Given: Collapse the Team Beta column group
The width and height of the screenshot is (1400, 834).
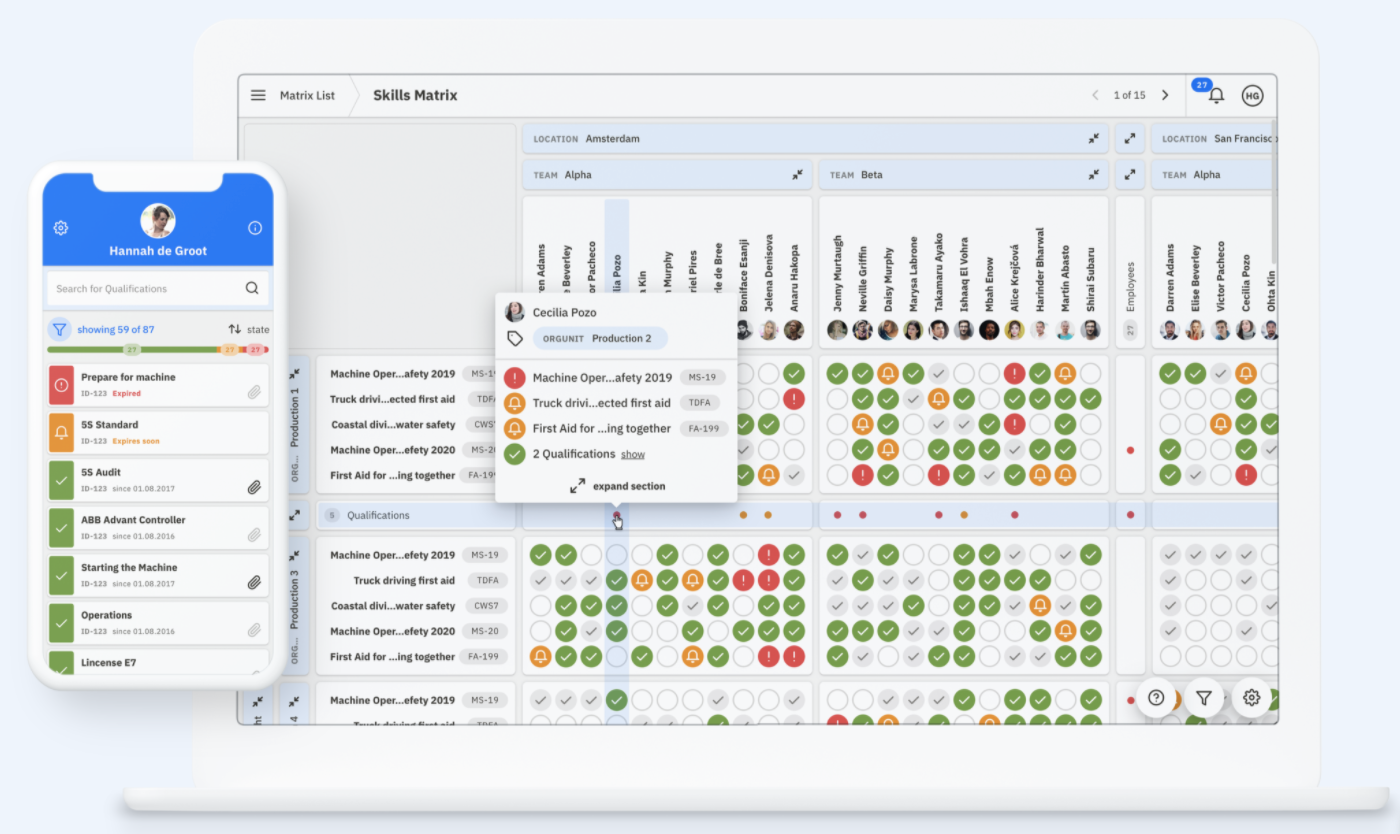Looking at the screenshot, I should [x=1094, y=175].
